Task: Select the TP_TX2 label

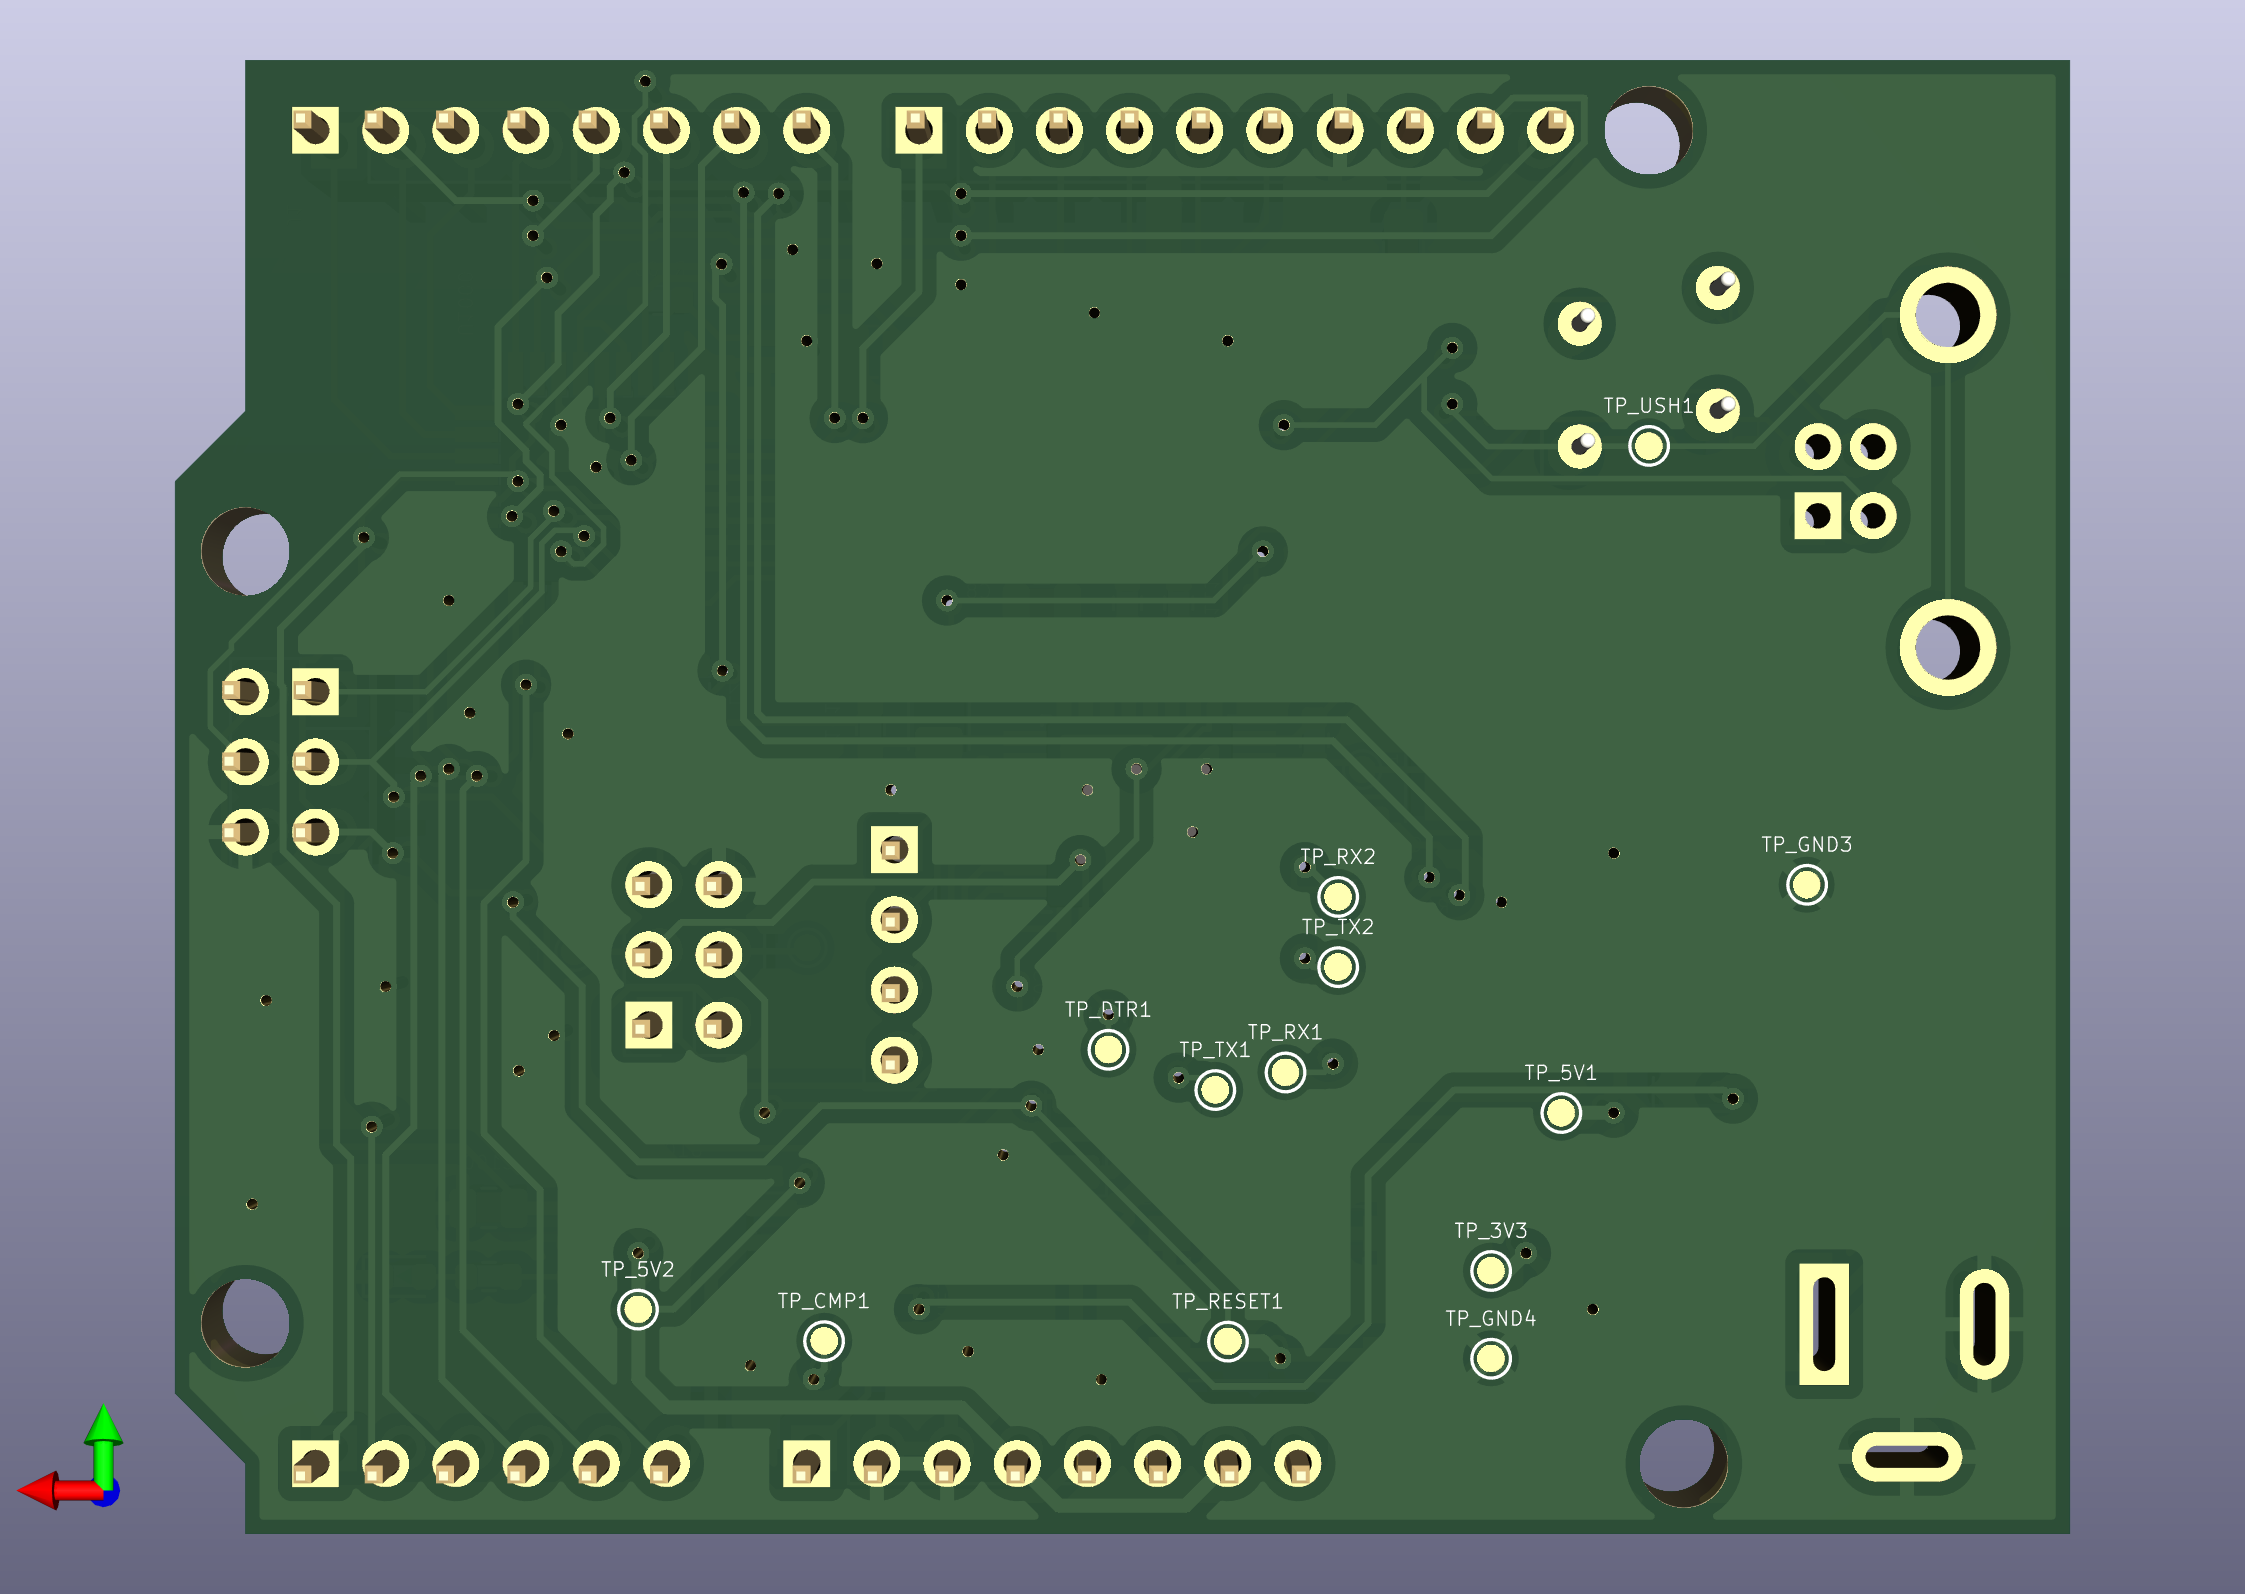Action: [x=1338, y=927]
